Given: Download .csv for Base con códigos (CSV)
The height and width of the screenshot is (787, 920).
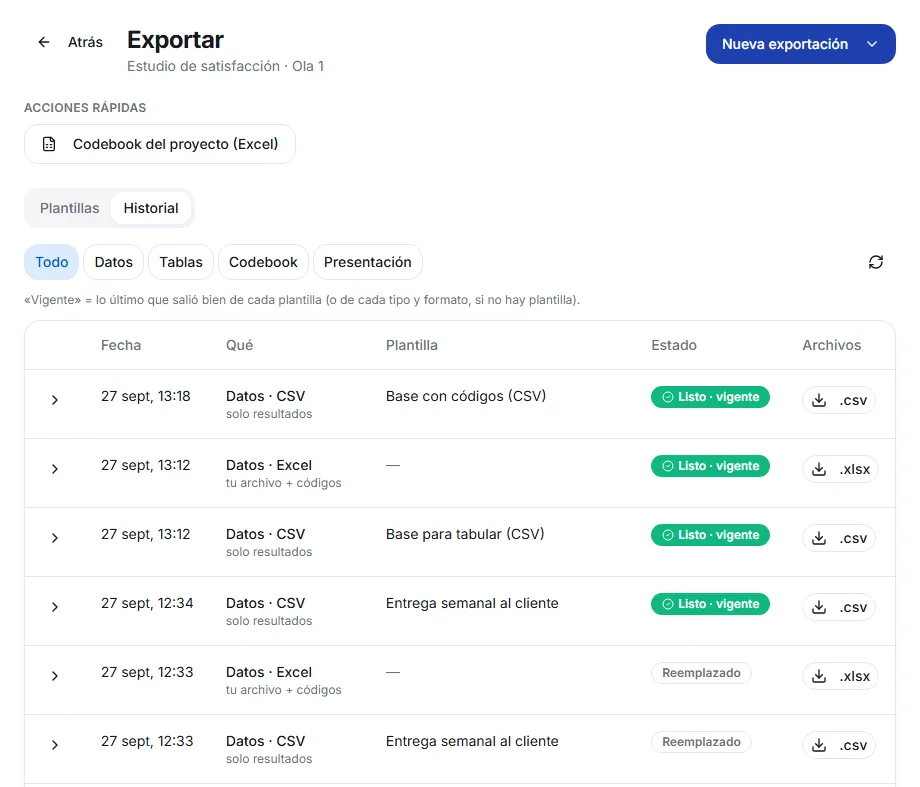Looking at the screenshot, I should click(839, 400).
